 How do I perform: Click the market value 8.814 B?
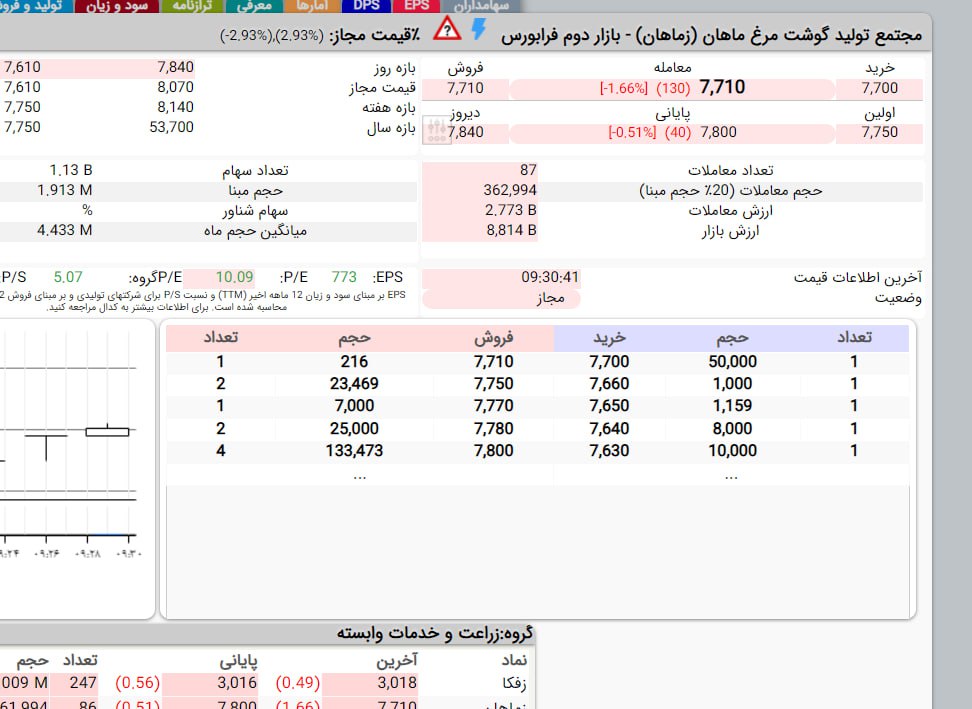[511, 231]
